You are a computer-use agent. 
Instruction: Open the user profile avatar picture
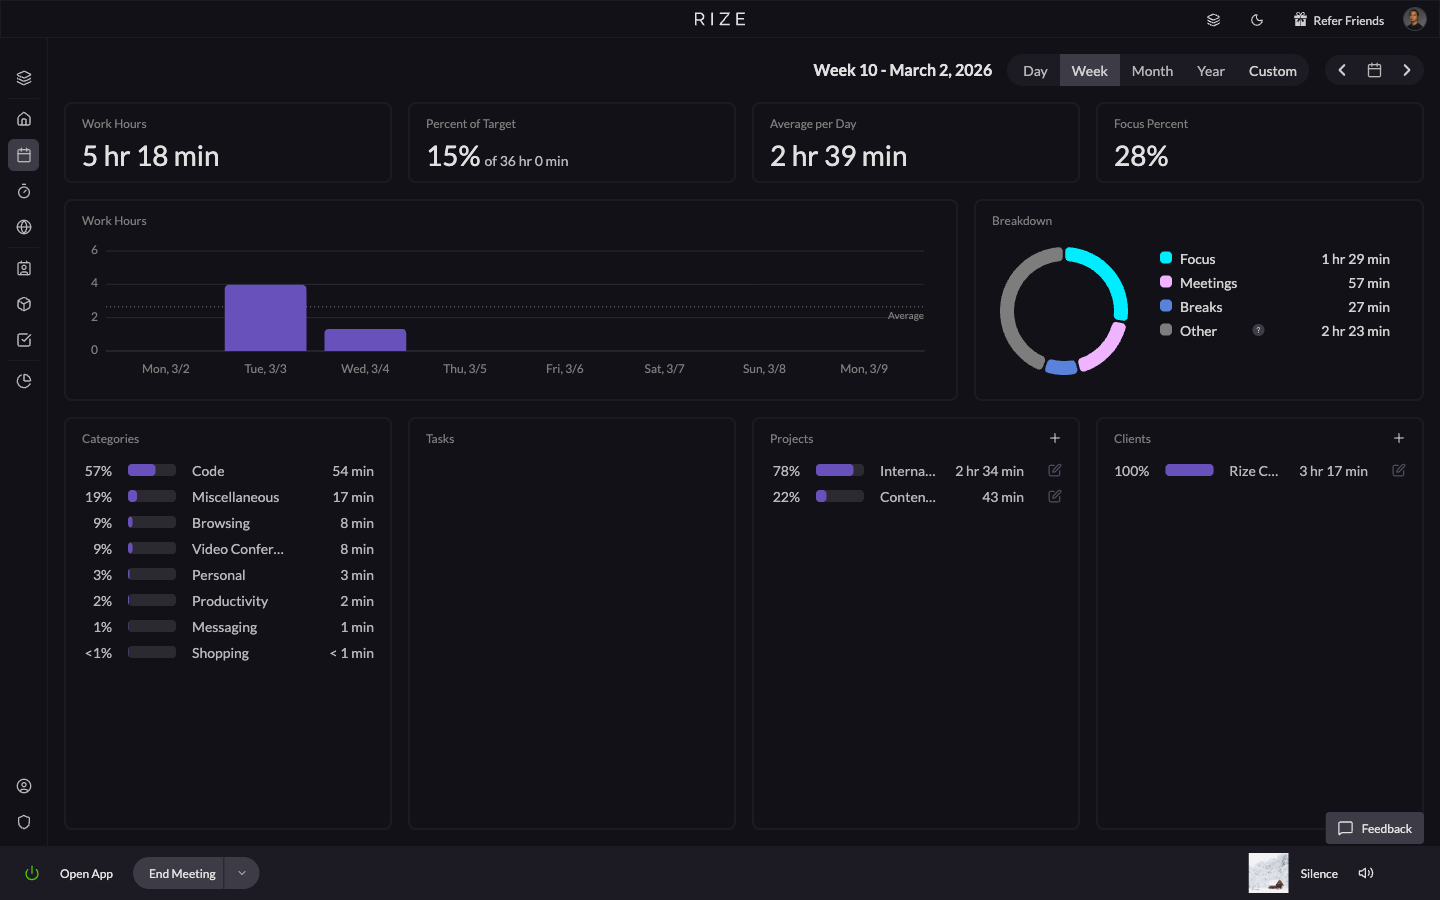point(1414,17)
